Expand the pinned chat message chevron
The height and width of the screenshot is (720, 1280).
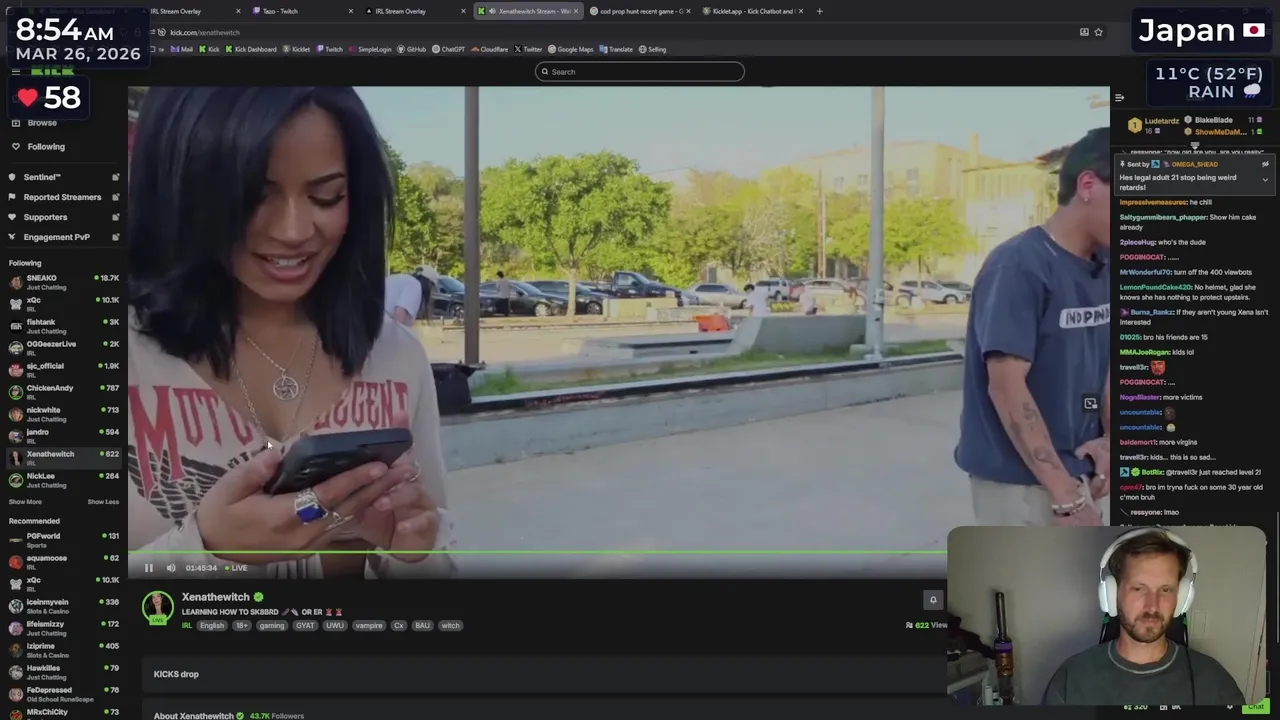coord(1265,180)
